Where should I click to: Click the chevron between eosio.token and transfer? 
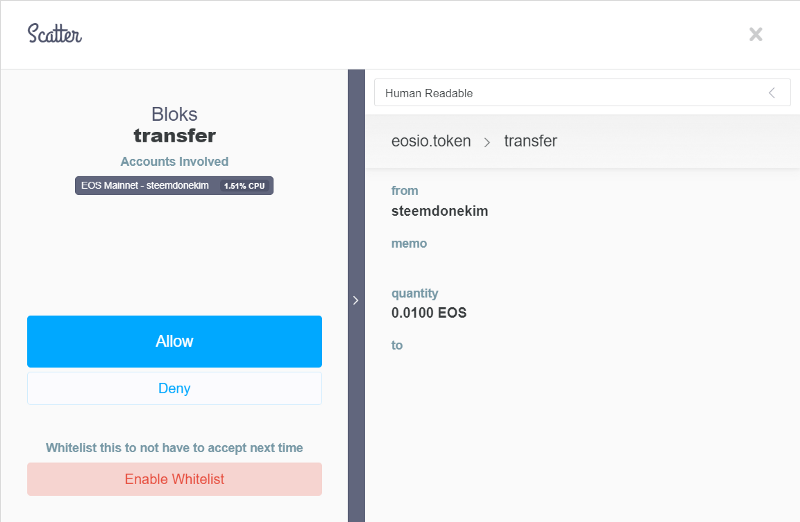(487, 142)
